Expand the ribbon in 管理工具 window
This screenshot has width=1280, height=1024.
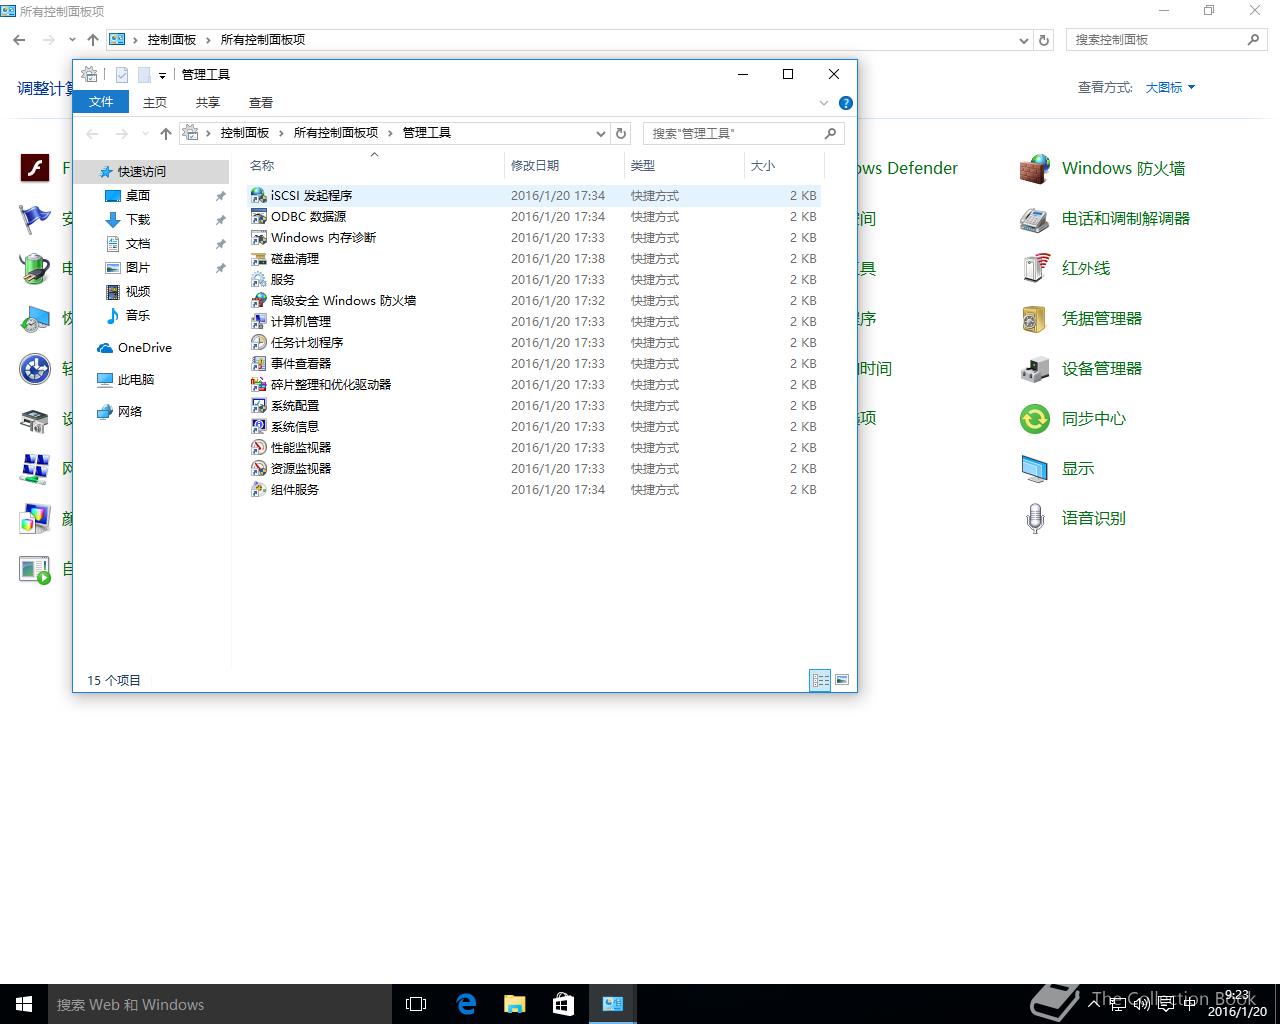click(824, 103)
